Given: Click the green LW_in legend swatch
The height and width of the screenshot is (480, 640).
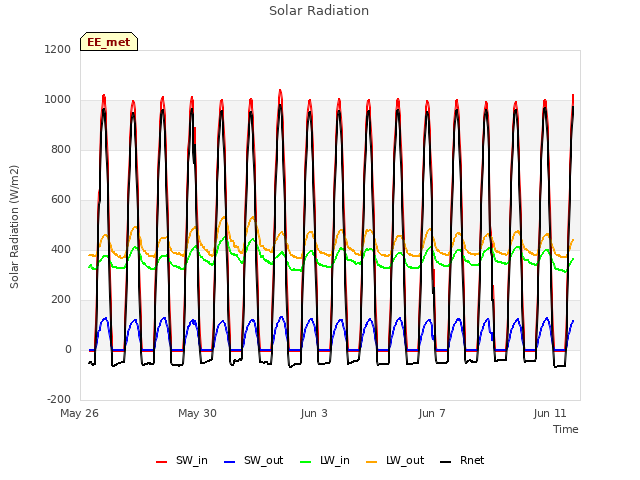Looking at the screenshot, I should [306, 462].
